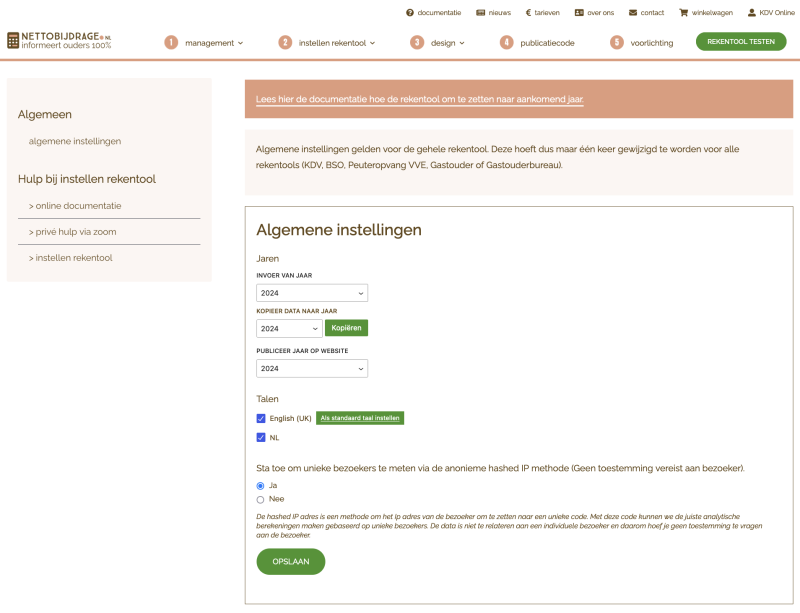Select the Nee radio button
Image resolution: width=800 pixels, height=613 pixels.
pyautogui.click(x=261, y=499)
